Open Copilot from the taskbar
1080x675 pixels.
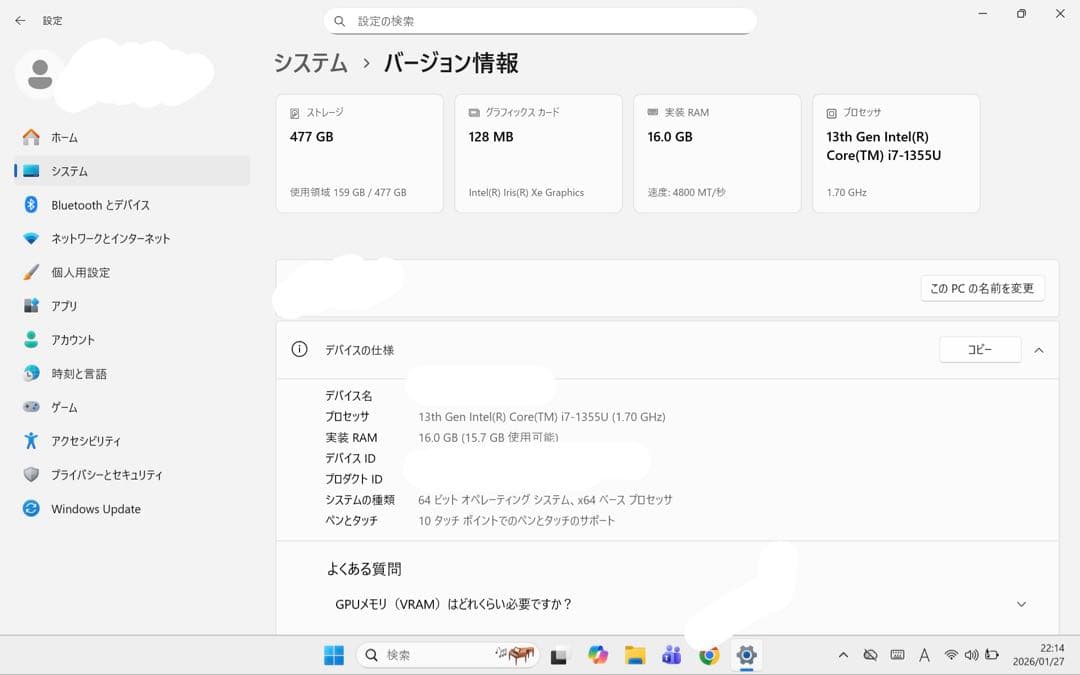pos(597,655)
